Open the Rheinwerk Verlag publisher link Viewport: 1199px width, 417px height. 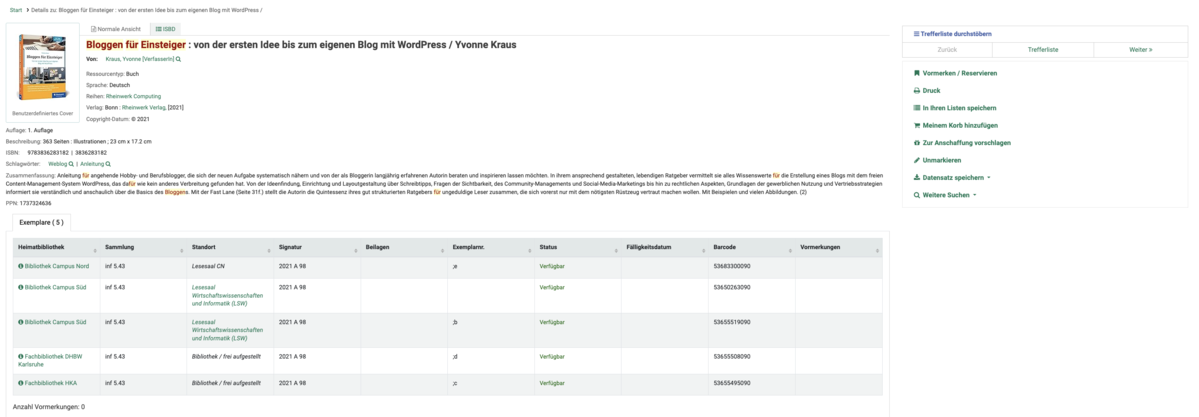(x=143, y=108)
